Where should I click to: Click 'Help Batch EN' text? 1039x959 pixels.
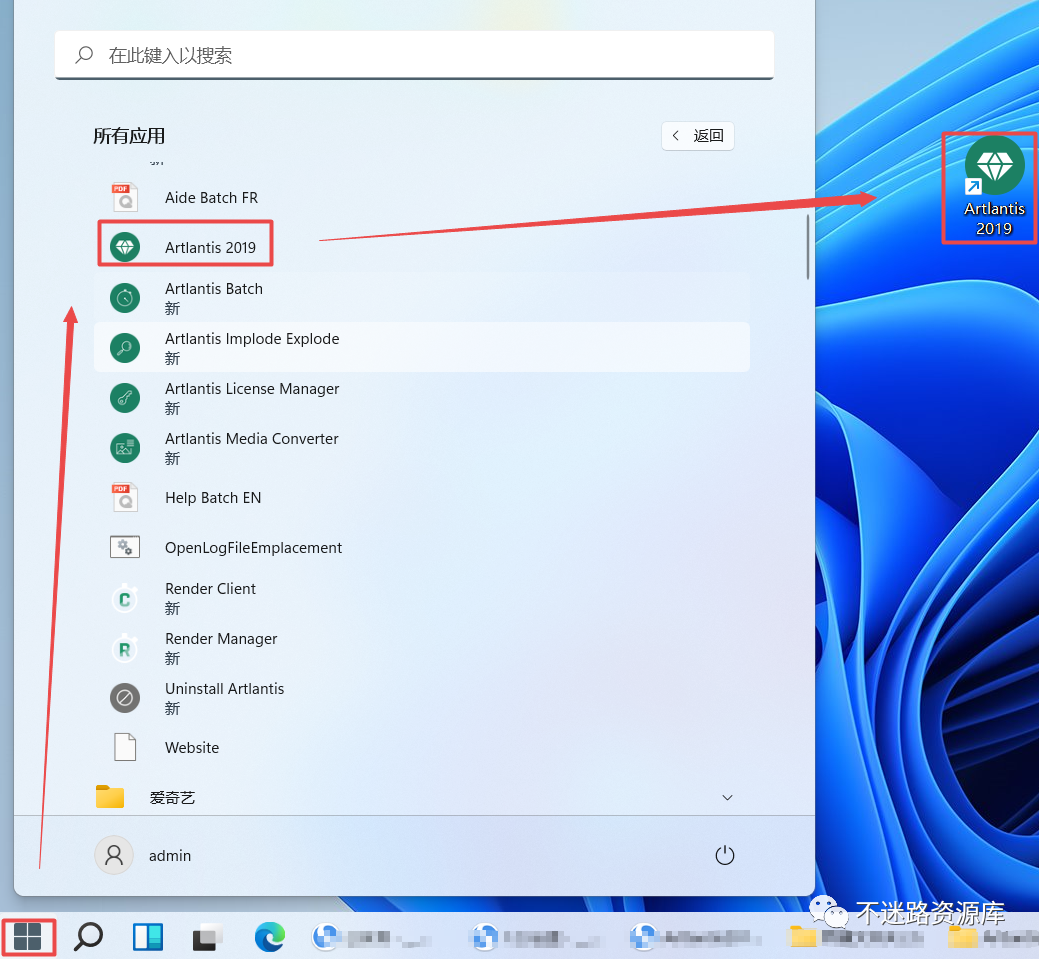213,498
